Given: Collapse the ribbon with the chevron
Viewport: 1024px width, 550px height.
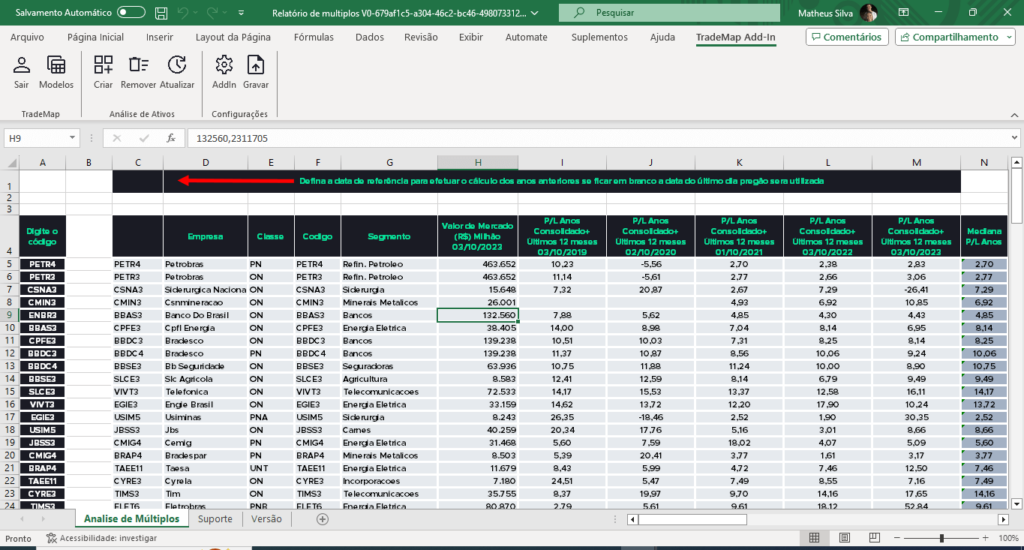Looking at the screenshot, I should click(1014, 115).
